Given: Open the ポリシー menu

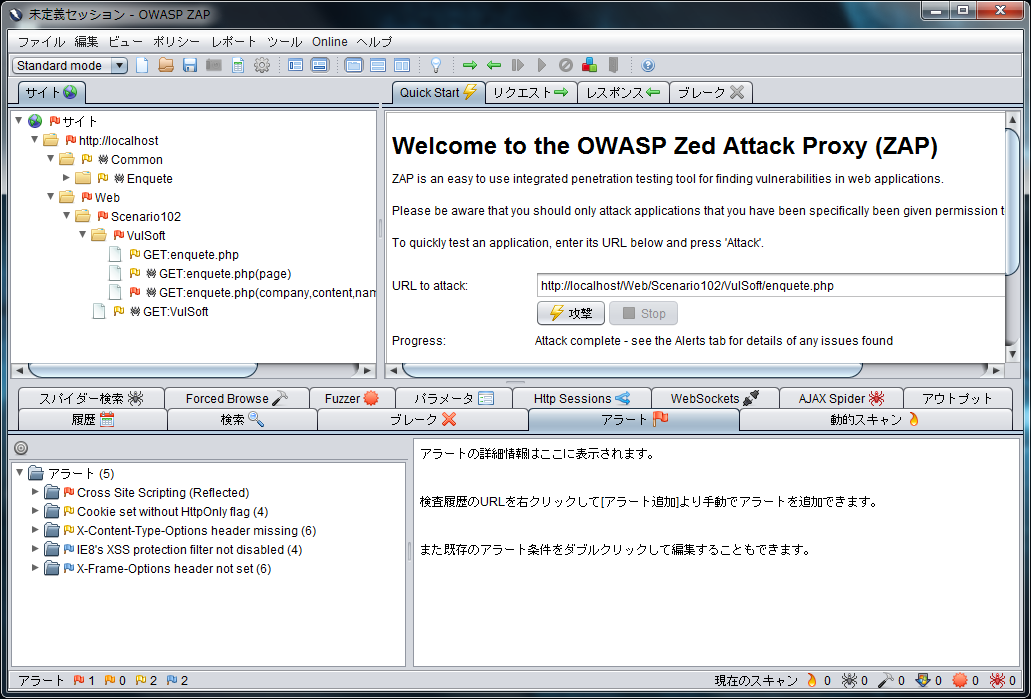Looking at the screenshot, I should point(176,41).
